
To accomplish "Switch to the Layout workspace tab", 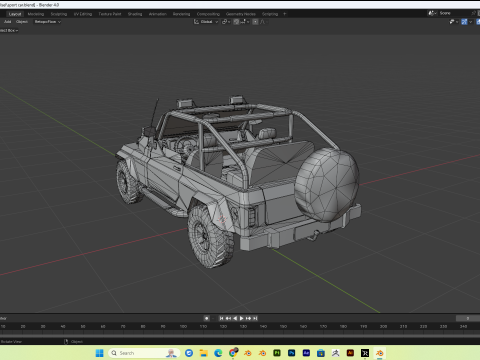I will click(x=15, y=14).
